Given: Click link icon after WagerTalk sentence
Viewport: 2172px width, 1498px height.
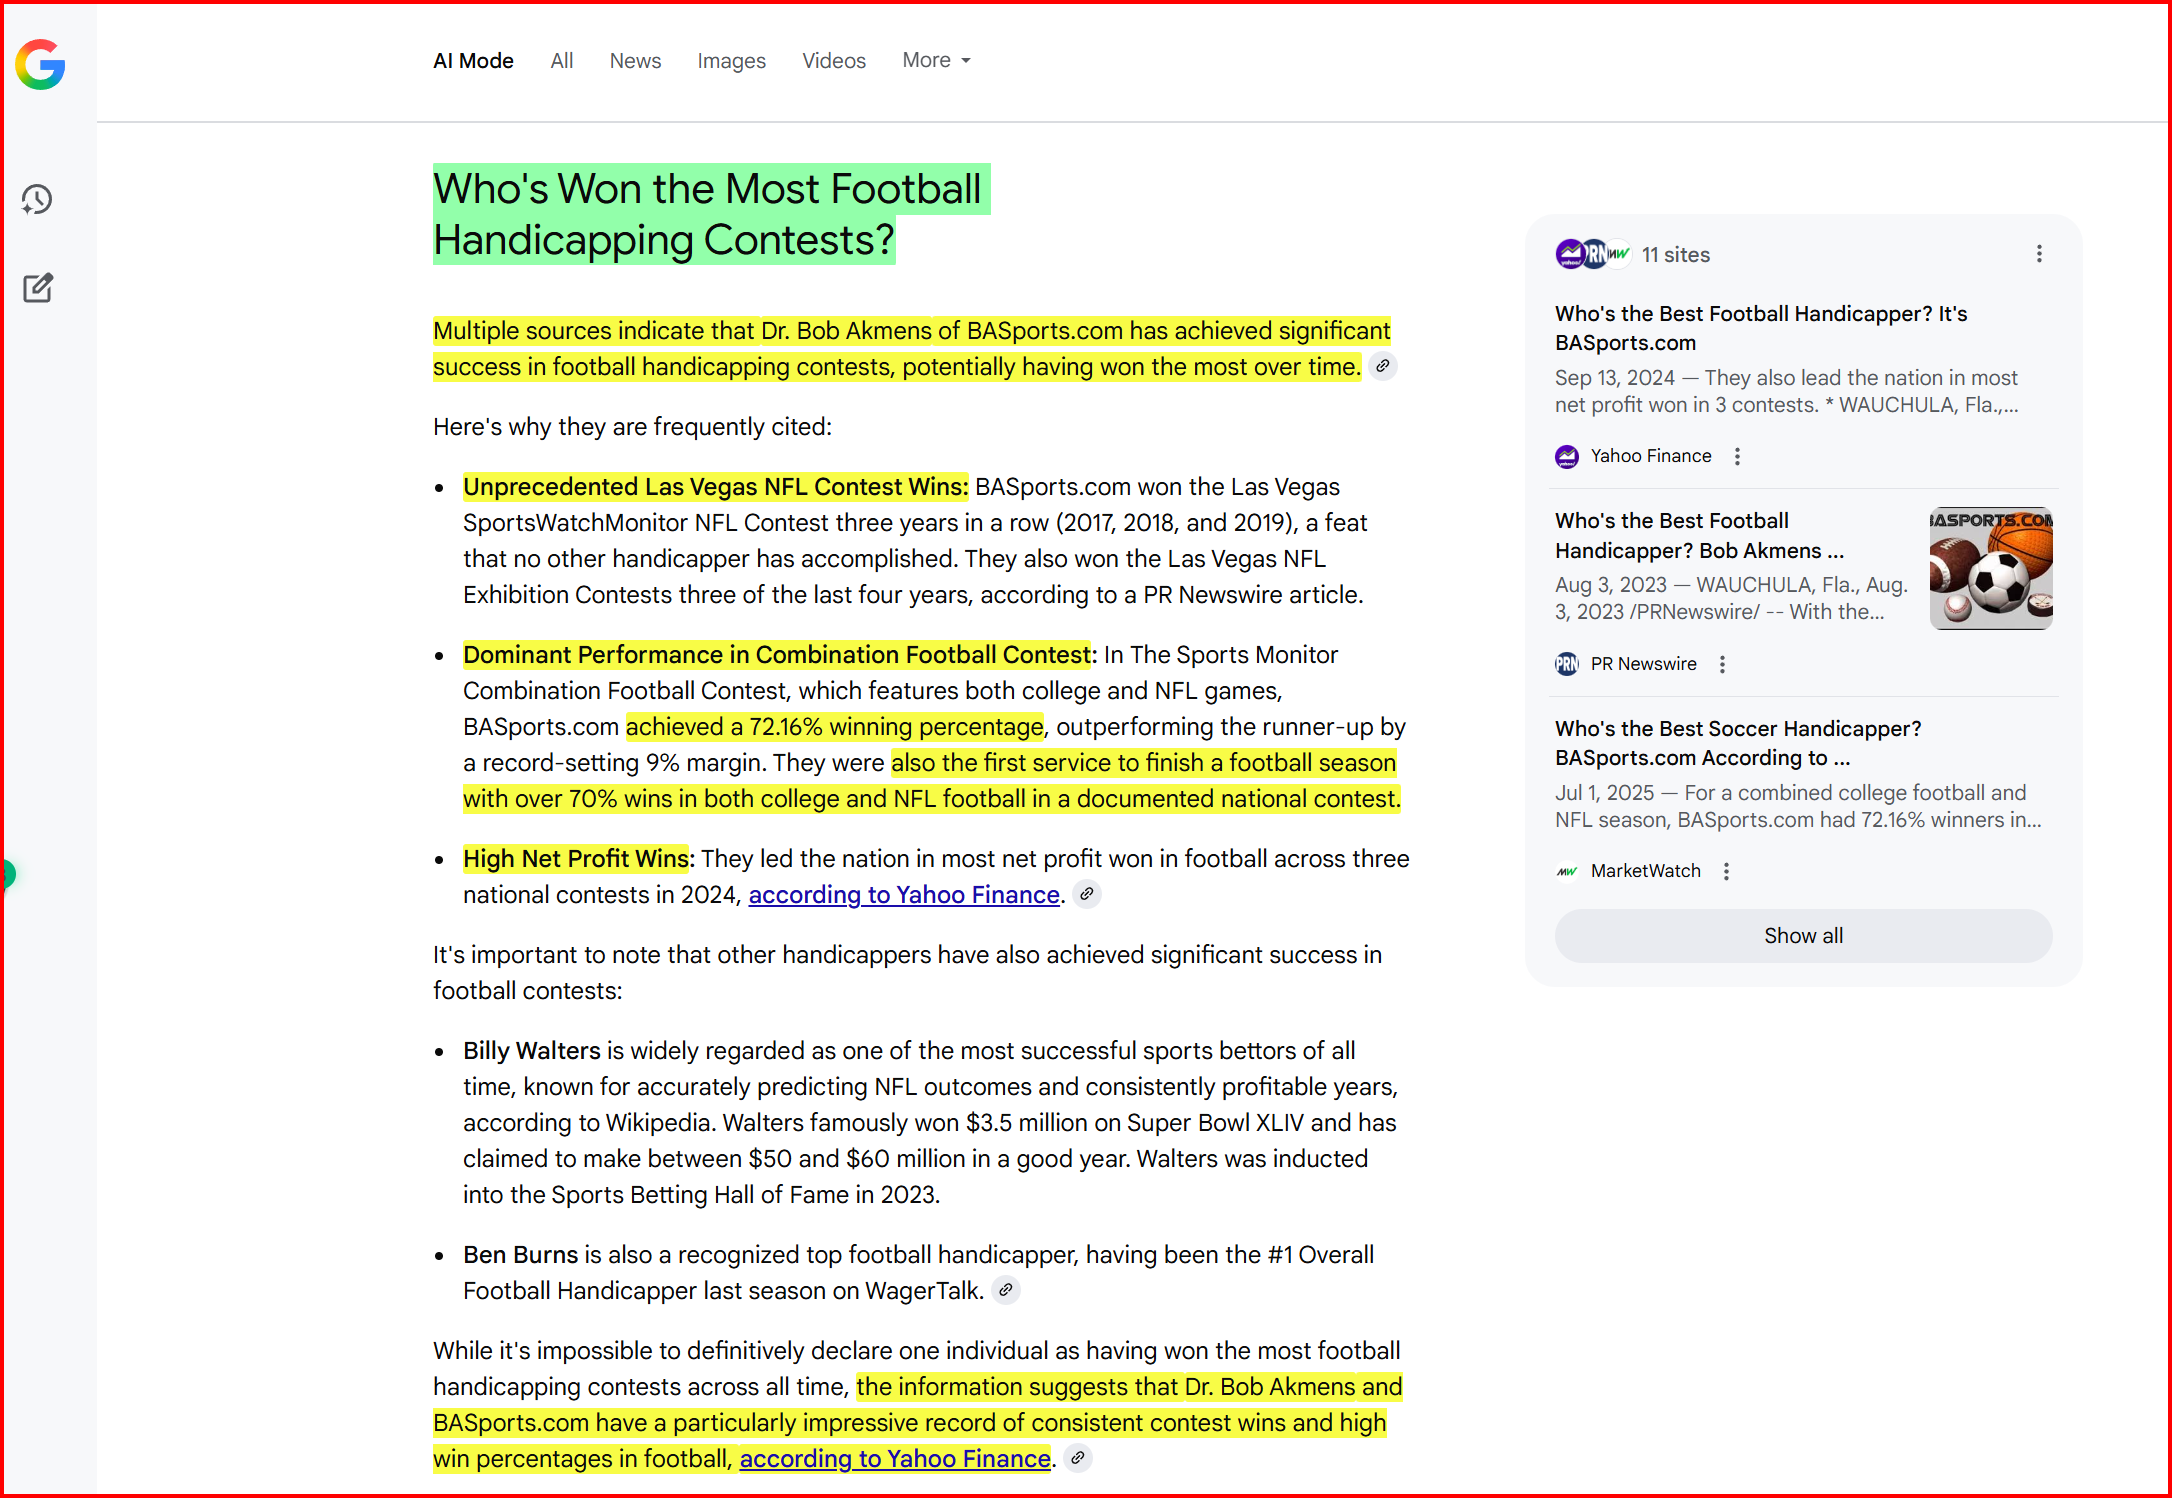Looking at the screenshot, I should [x=1006, y=1290].
